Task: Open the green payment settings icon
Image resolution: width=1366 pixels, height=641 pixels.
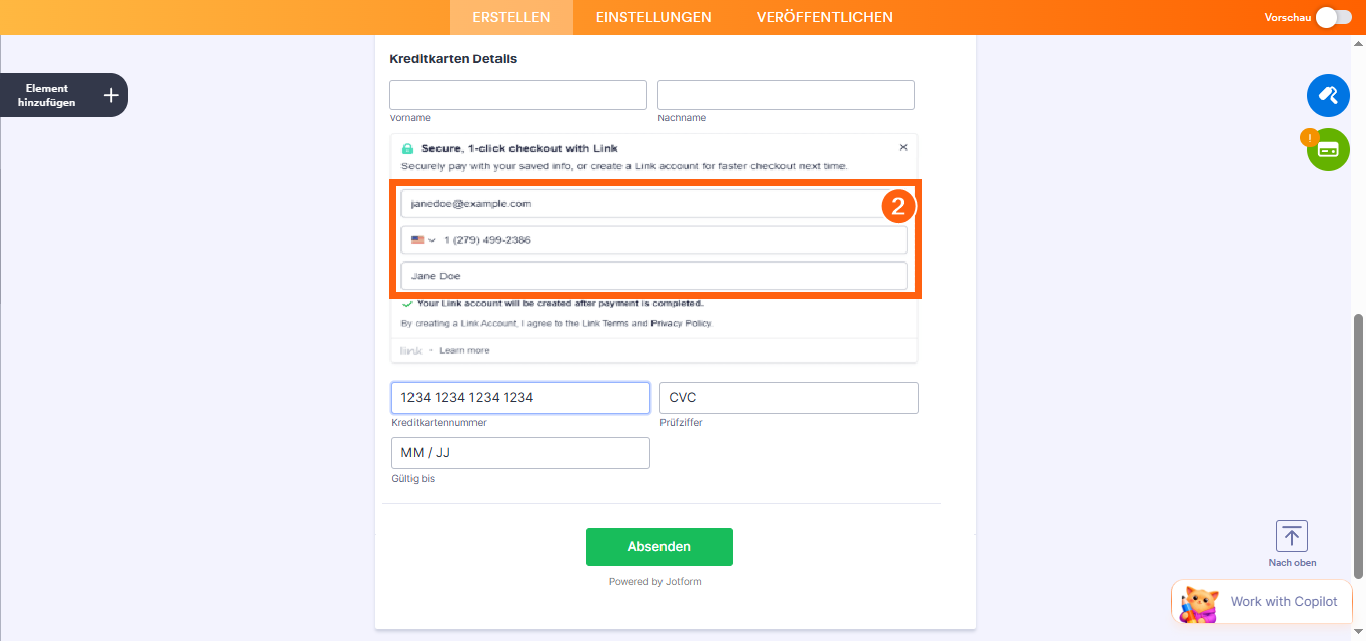Action: pos(1328,149)
